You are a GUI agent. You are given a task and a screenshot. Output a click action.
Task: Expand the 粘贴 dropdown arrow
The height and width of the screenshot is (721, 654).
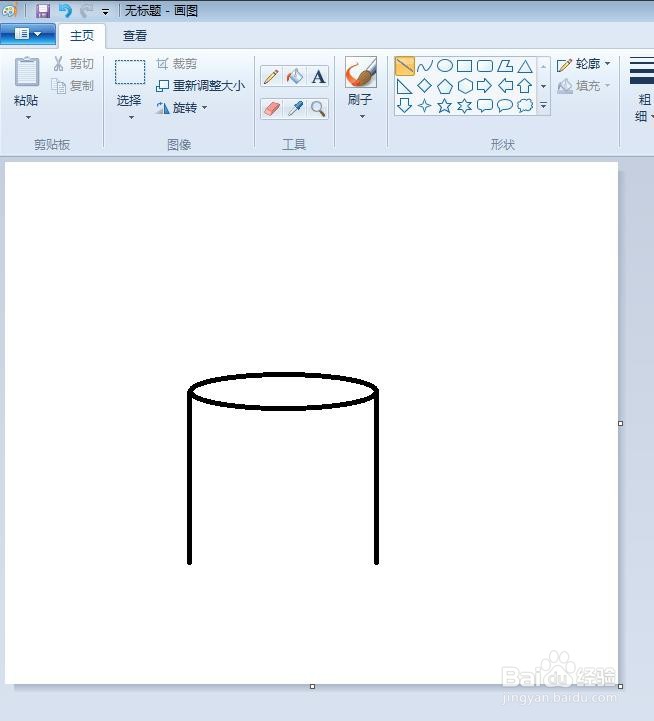[28, 117]
